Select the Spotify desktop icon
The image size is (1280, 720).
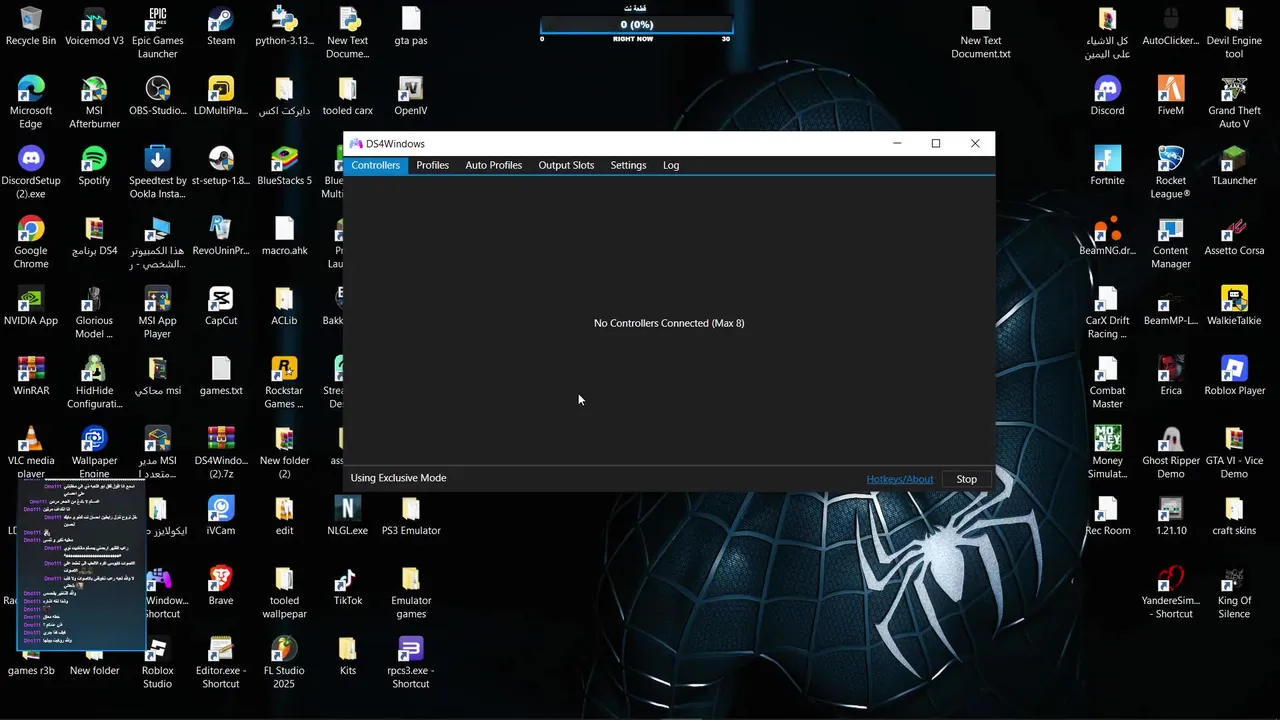94,167
